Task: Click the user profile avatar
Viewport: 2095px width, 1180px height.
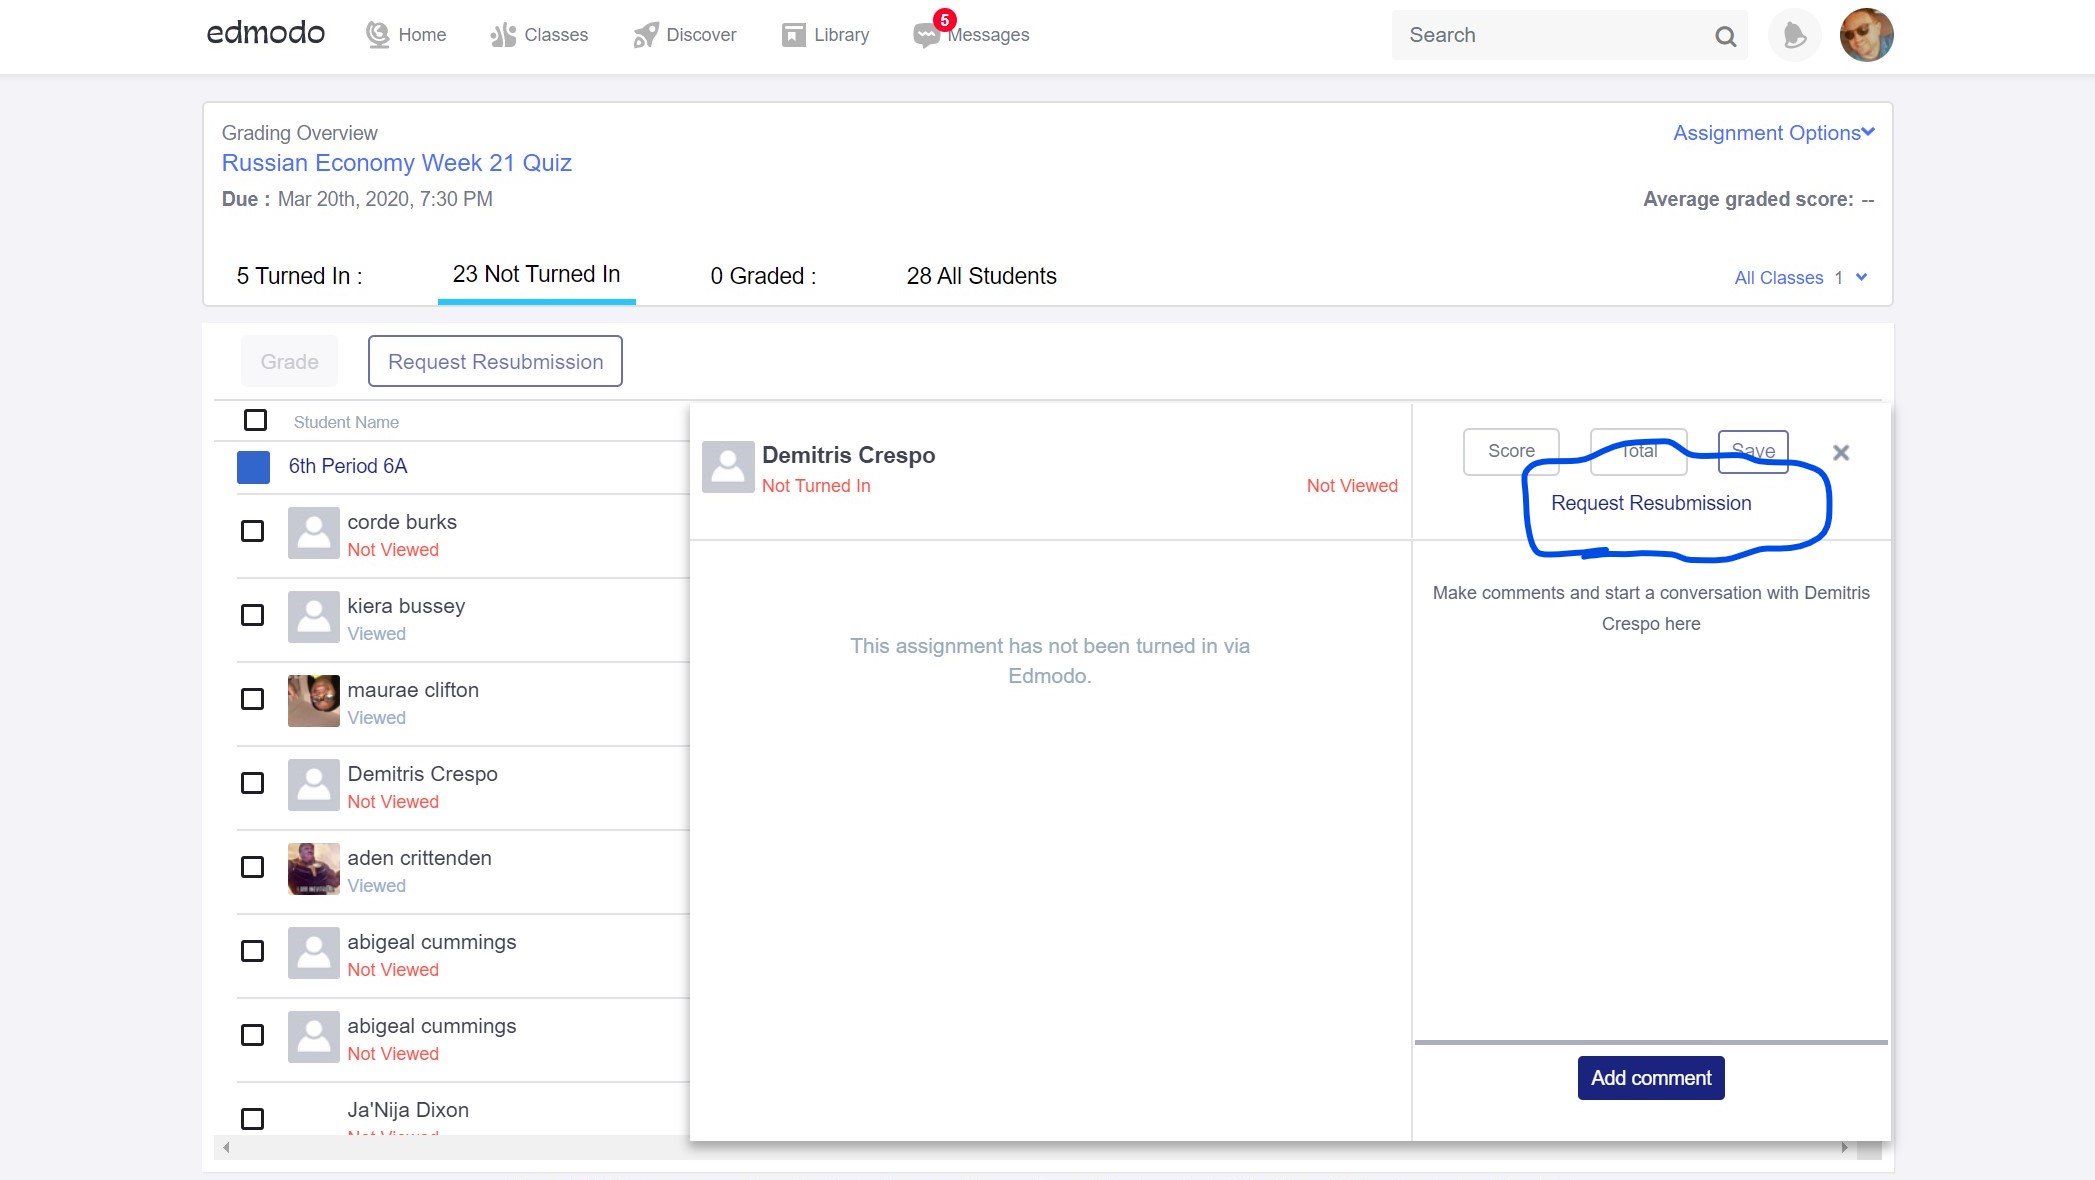Action: tap(1866, 36)
